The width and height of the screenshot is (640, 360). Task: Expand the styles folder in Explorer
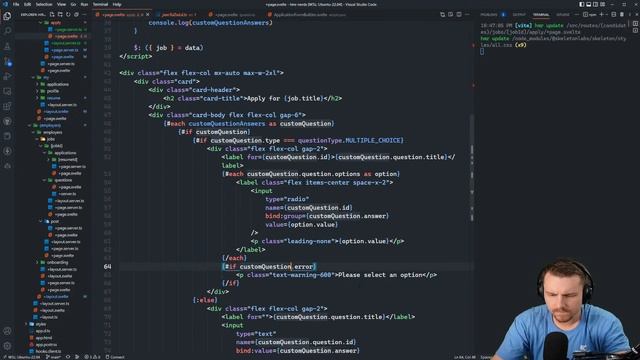pyautogui.click(x=40, y=324)
